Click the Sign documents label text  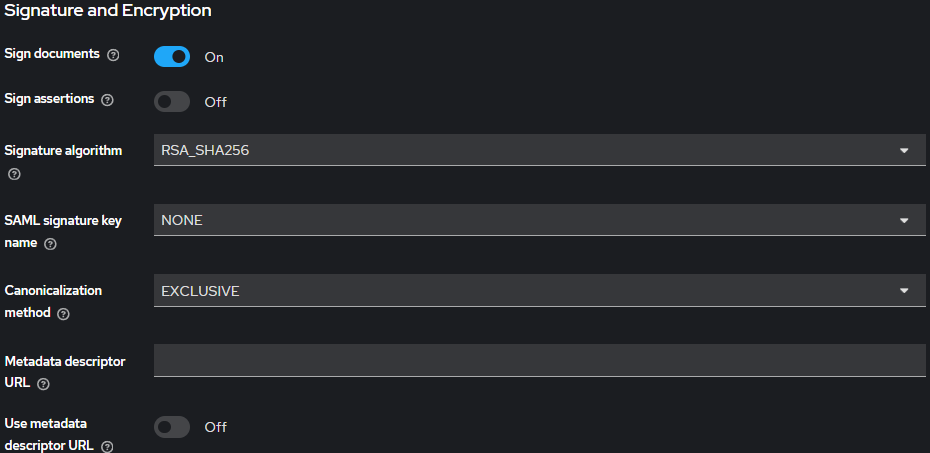(52, 54)
